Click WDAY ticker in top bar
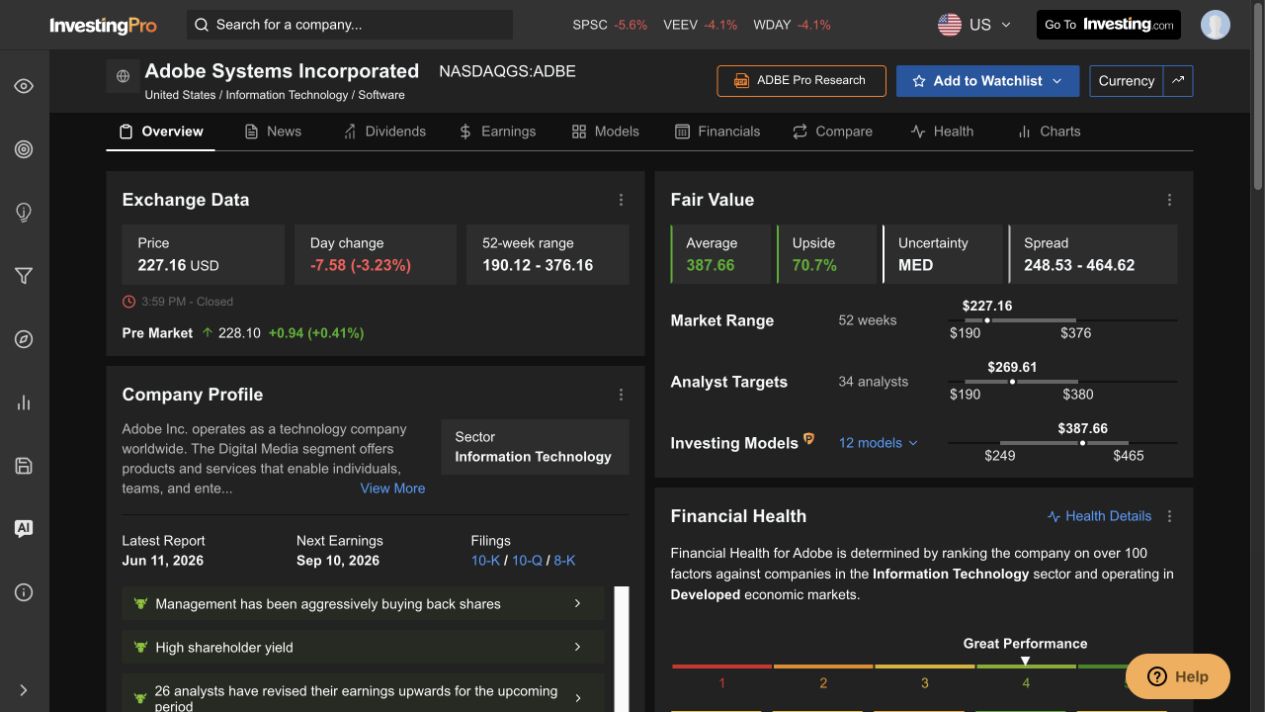Image resolution: width=1265 pixels, height=712 pixels. click(792, 25)
